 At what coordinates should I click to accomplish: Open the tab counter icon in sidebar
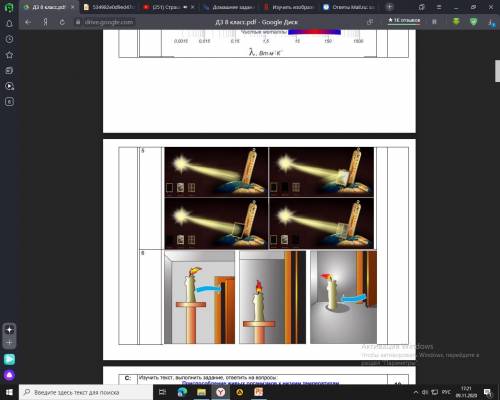pyautogui.click(x=9, y=102)
